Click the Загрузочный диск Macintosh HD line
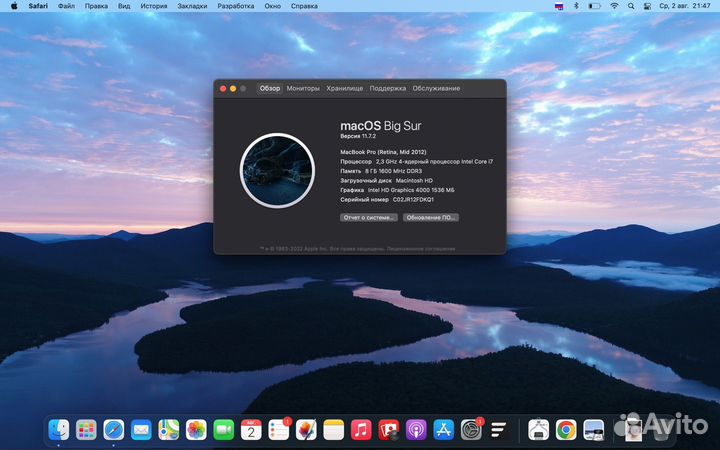The image size is (720, 450). [387, 180]
